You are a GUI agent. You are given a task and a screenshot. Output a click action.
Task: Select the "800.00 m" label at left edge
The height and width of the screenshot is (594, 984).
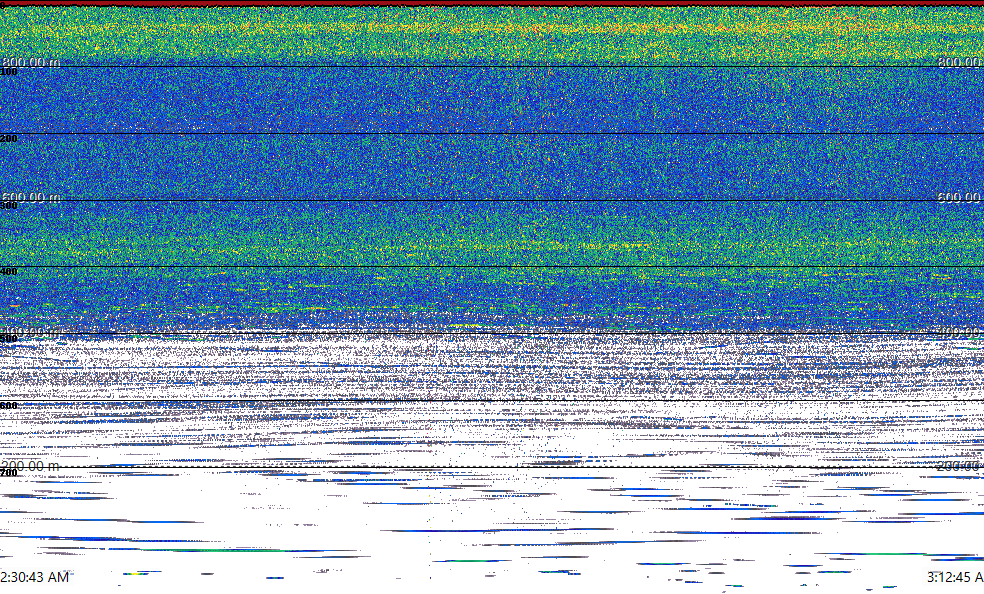click(x=31, y=61)
